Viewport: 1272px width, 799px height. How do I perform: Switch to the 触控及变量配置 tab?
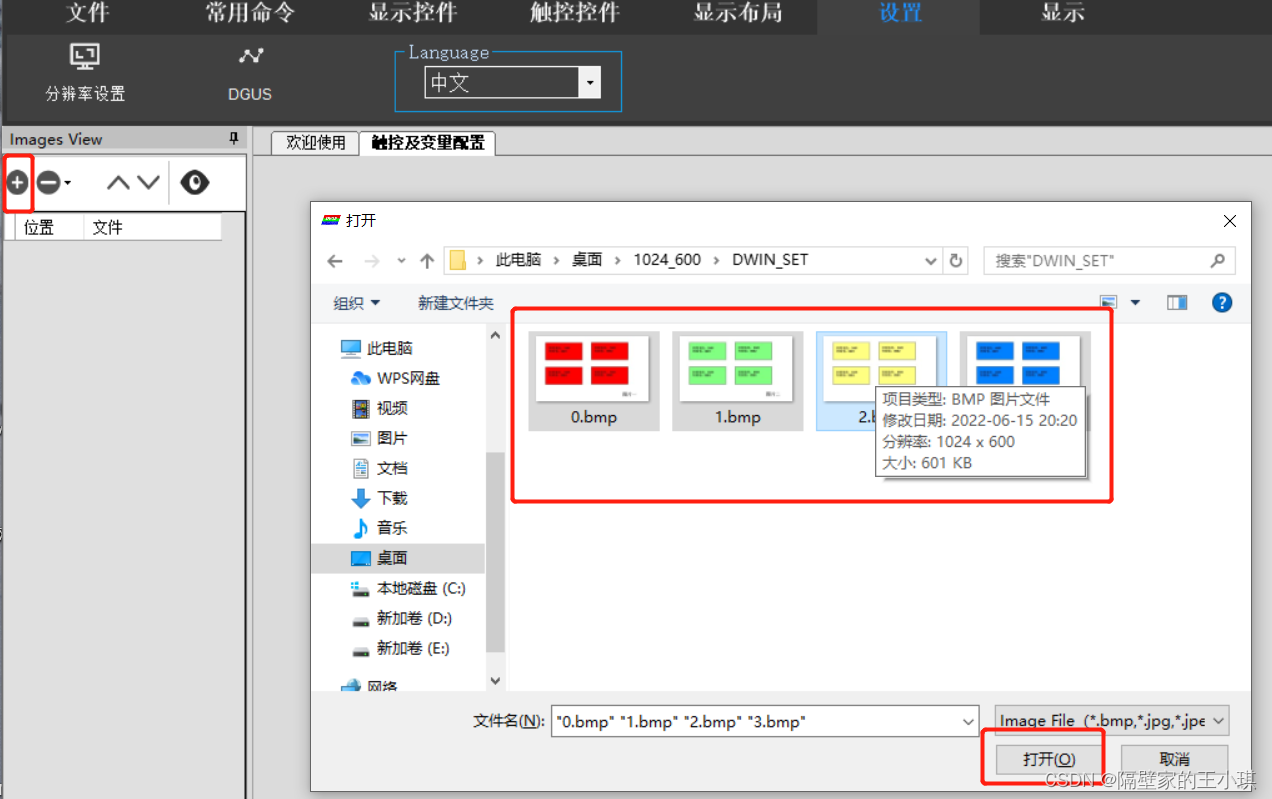click(x=428, y=143)
